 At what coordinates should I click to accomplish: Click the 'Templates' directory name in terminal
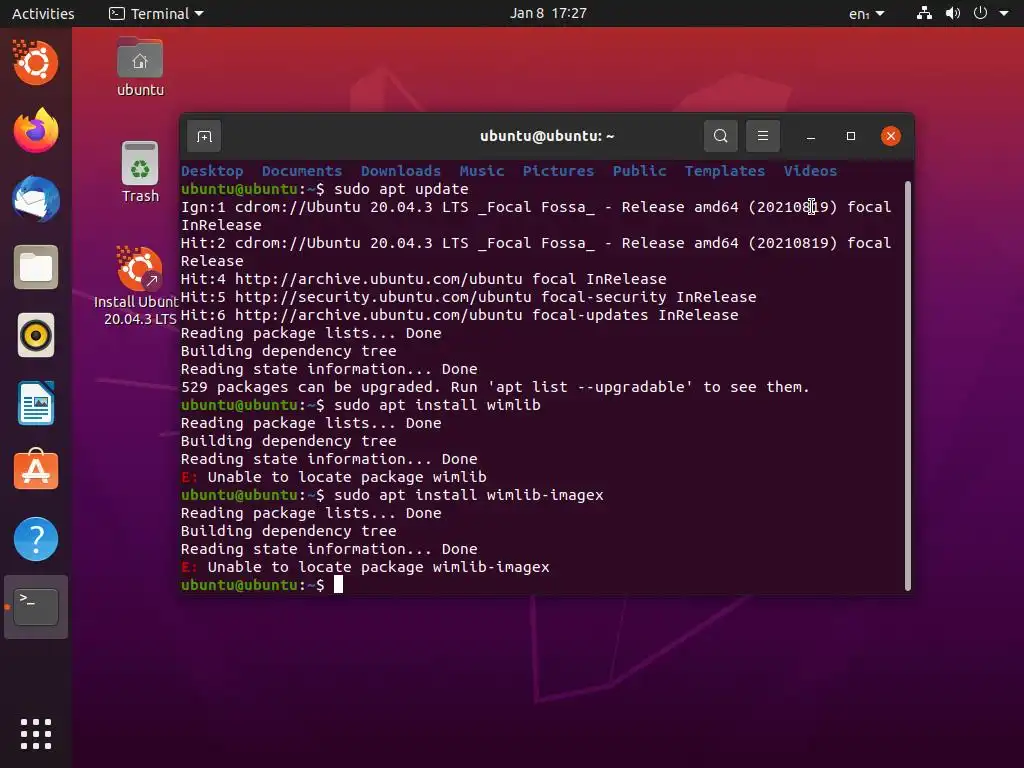724,171
